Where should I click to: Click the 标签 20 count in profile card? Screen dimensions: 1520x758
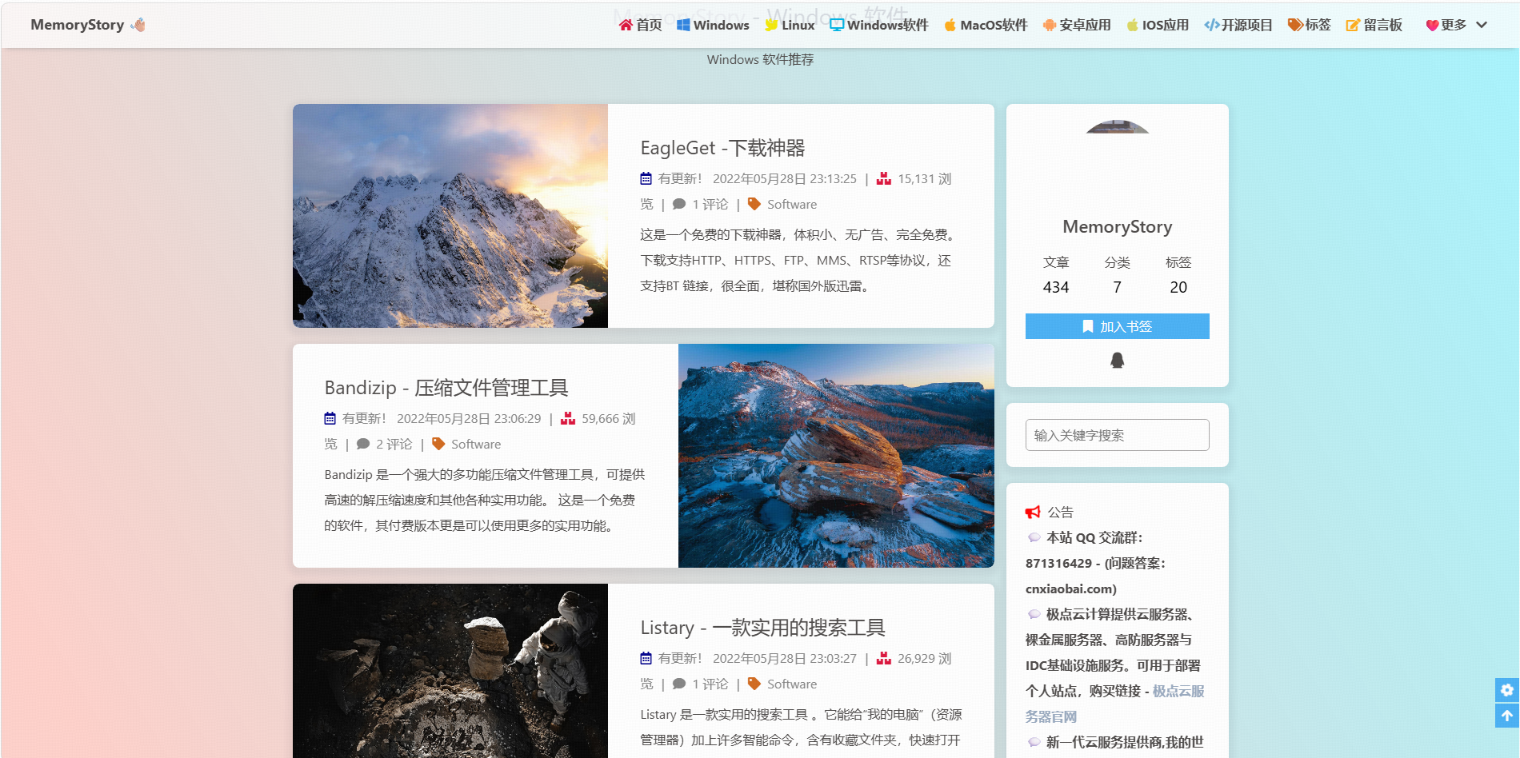tap(1178, 275)
